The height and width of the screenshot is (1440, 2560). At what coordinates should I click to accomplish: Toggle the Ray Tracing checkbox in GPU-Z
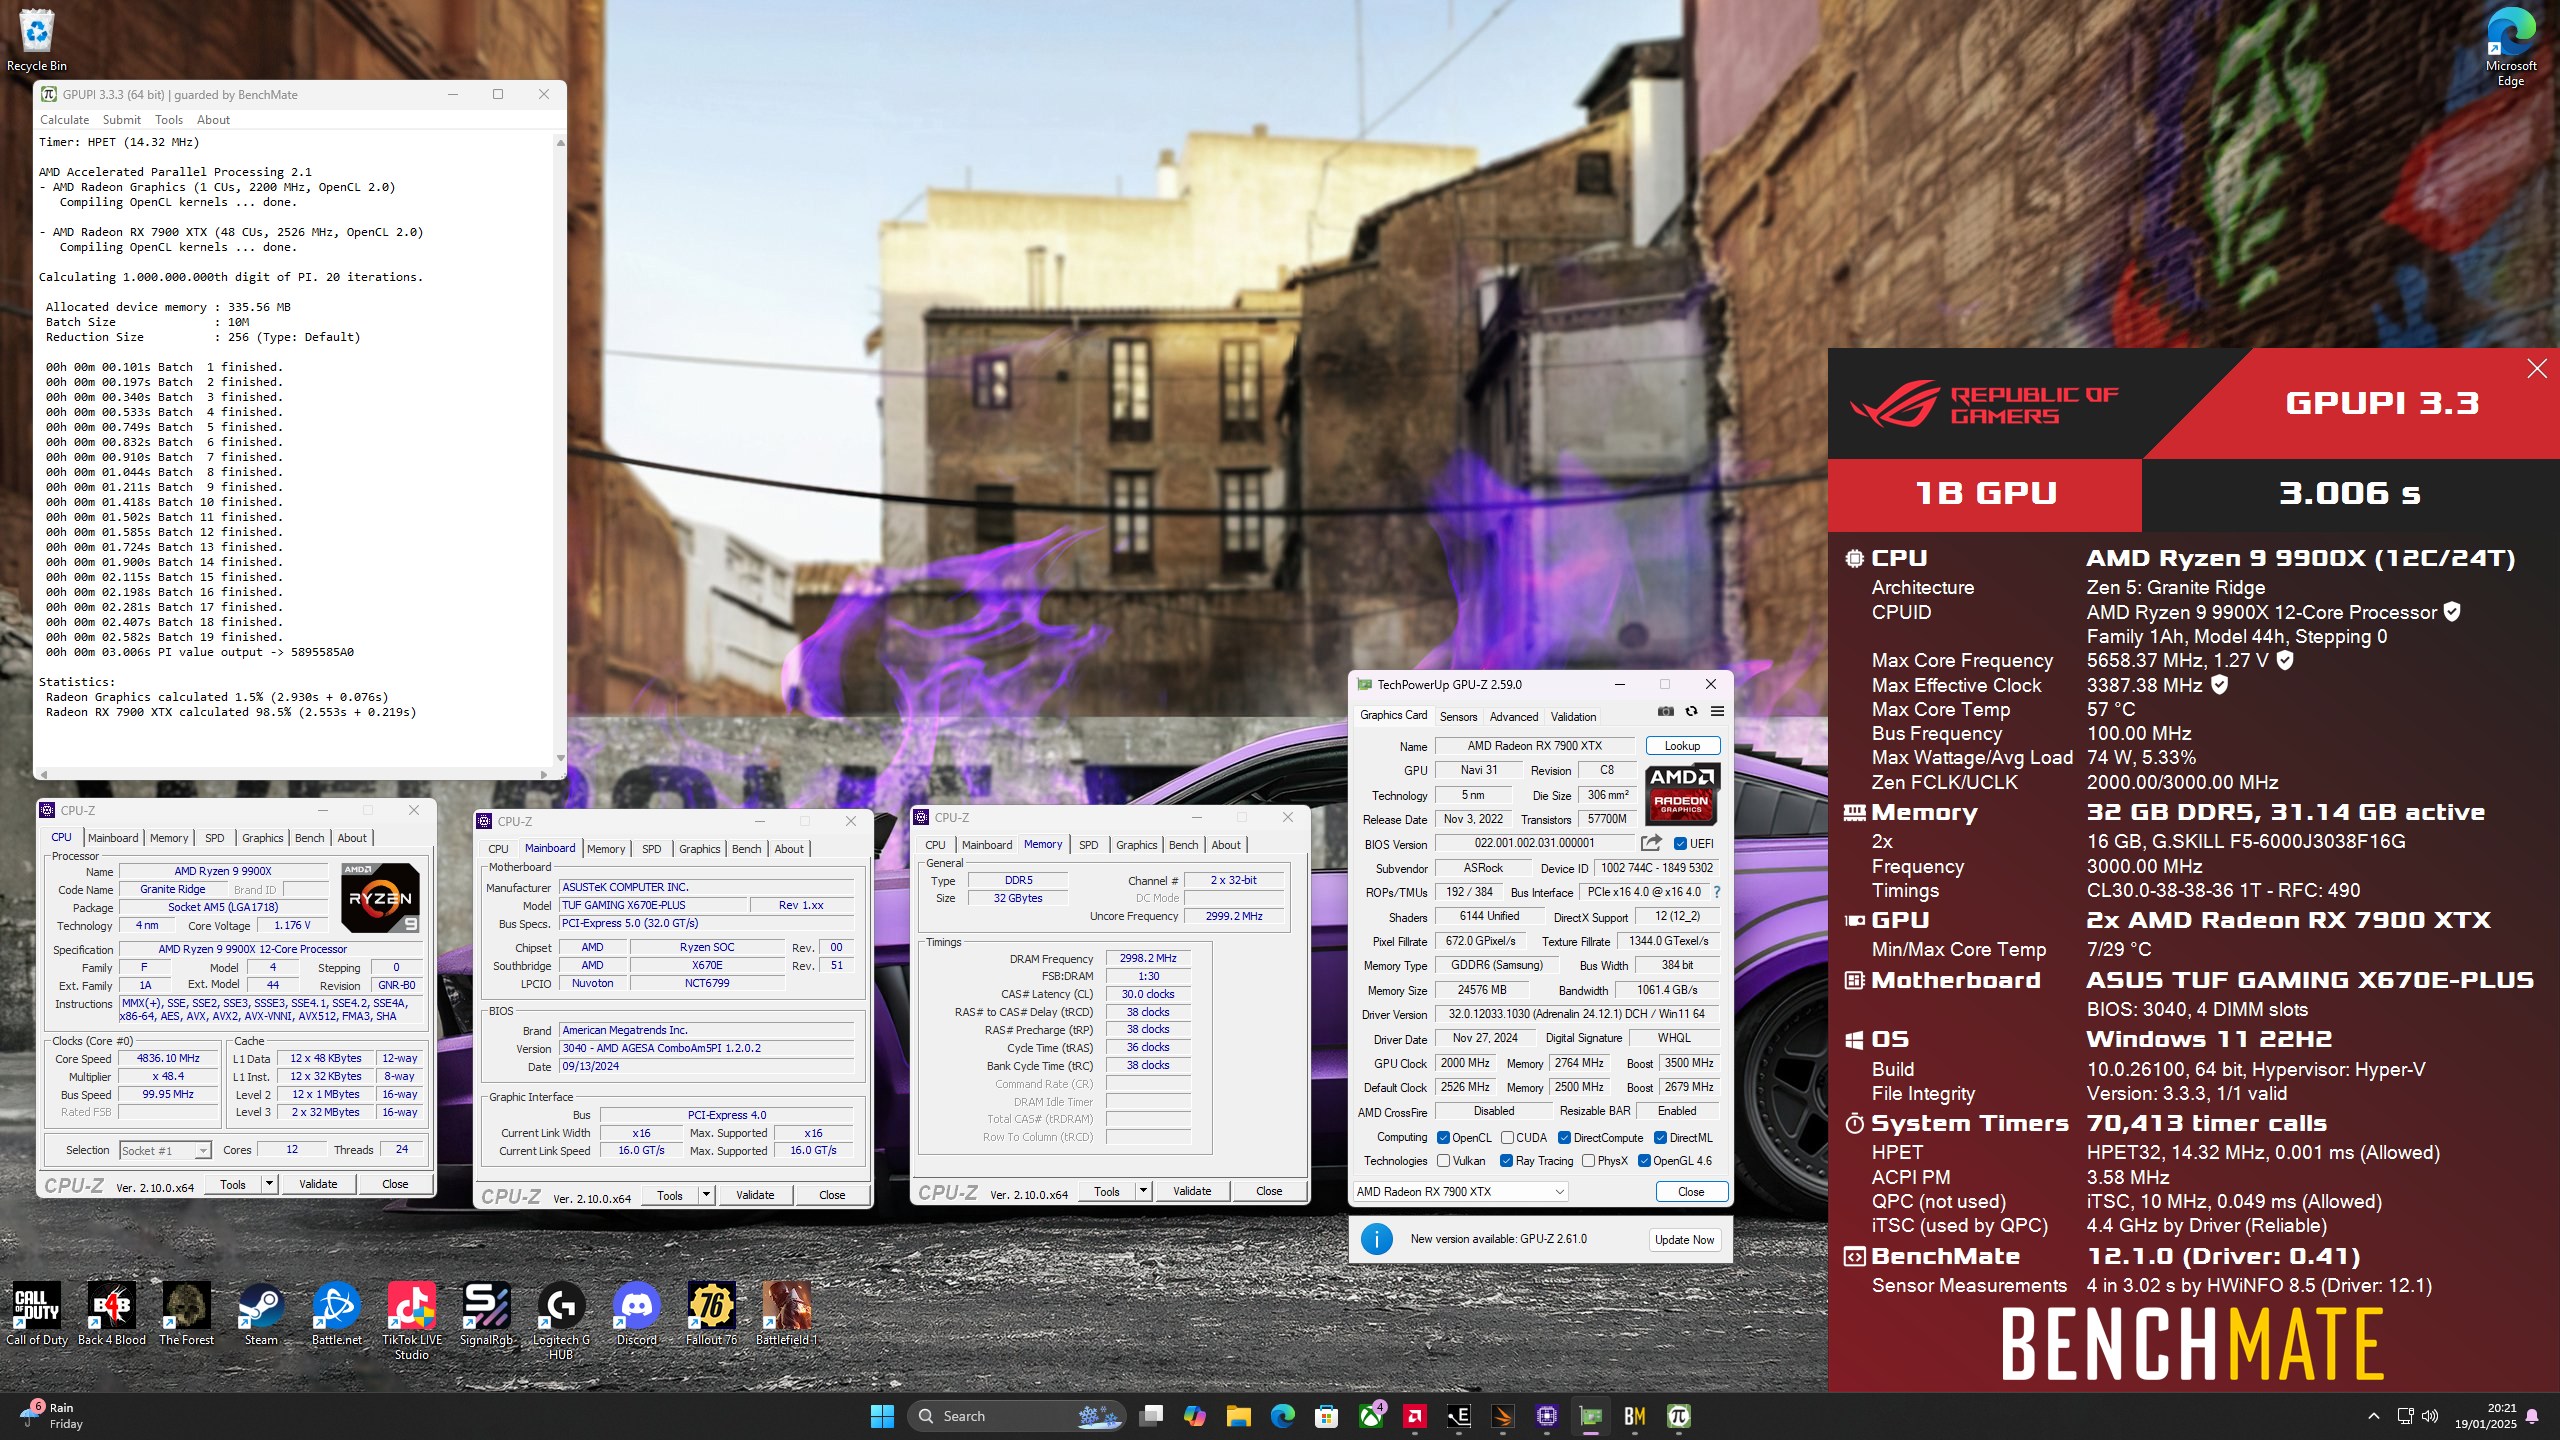click(1506, 1161)
